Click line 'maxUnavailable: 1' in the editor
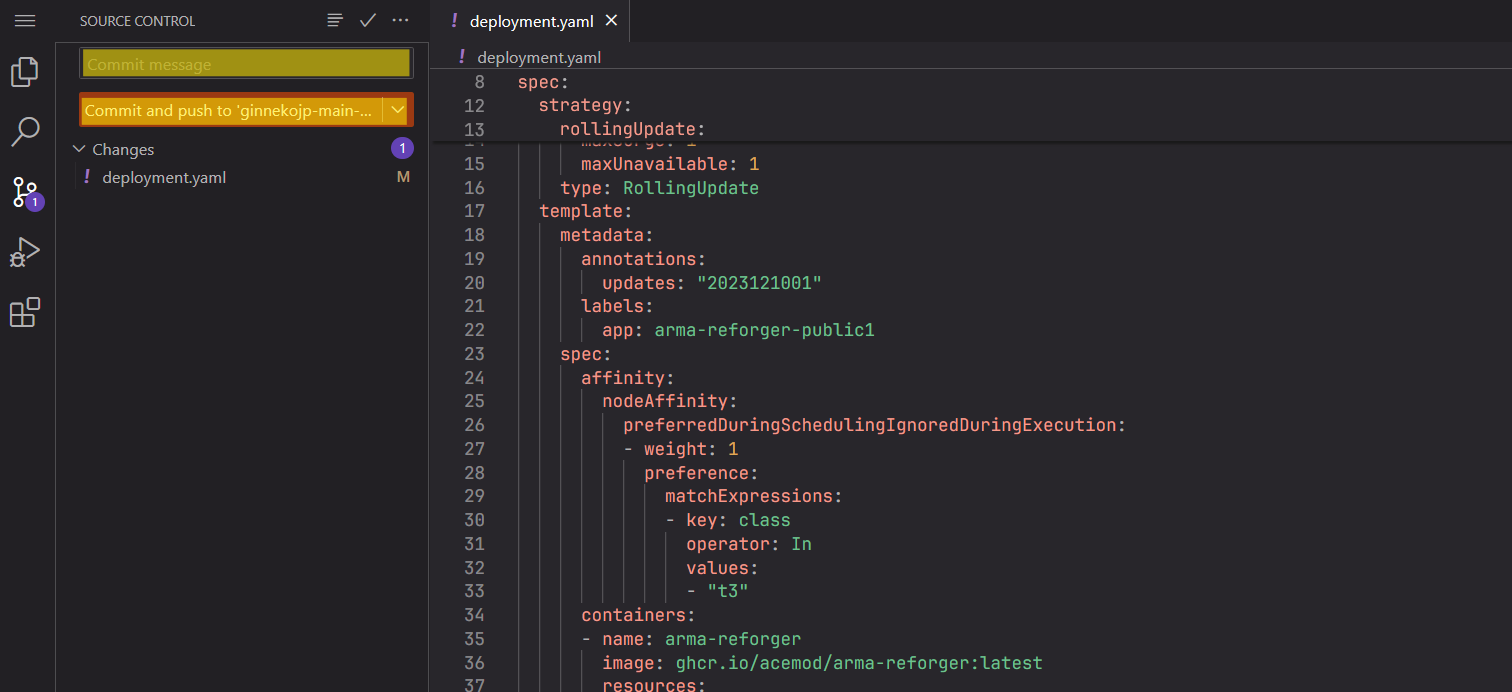 pyautogui.click(x=670, y=163)
